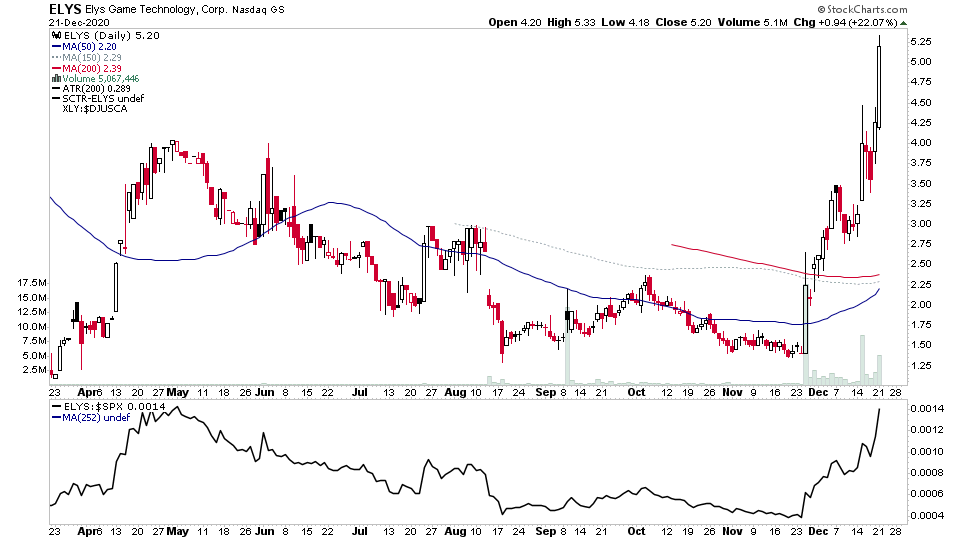Click the tall volume bar in September

click(568, 347)
